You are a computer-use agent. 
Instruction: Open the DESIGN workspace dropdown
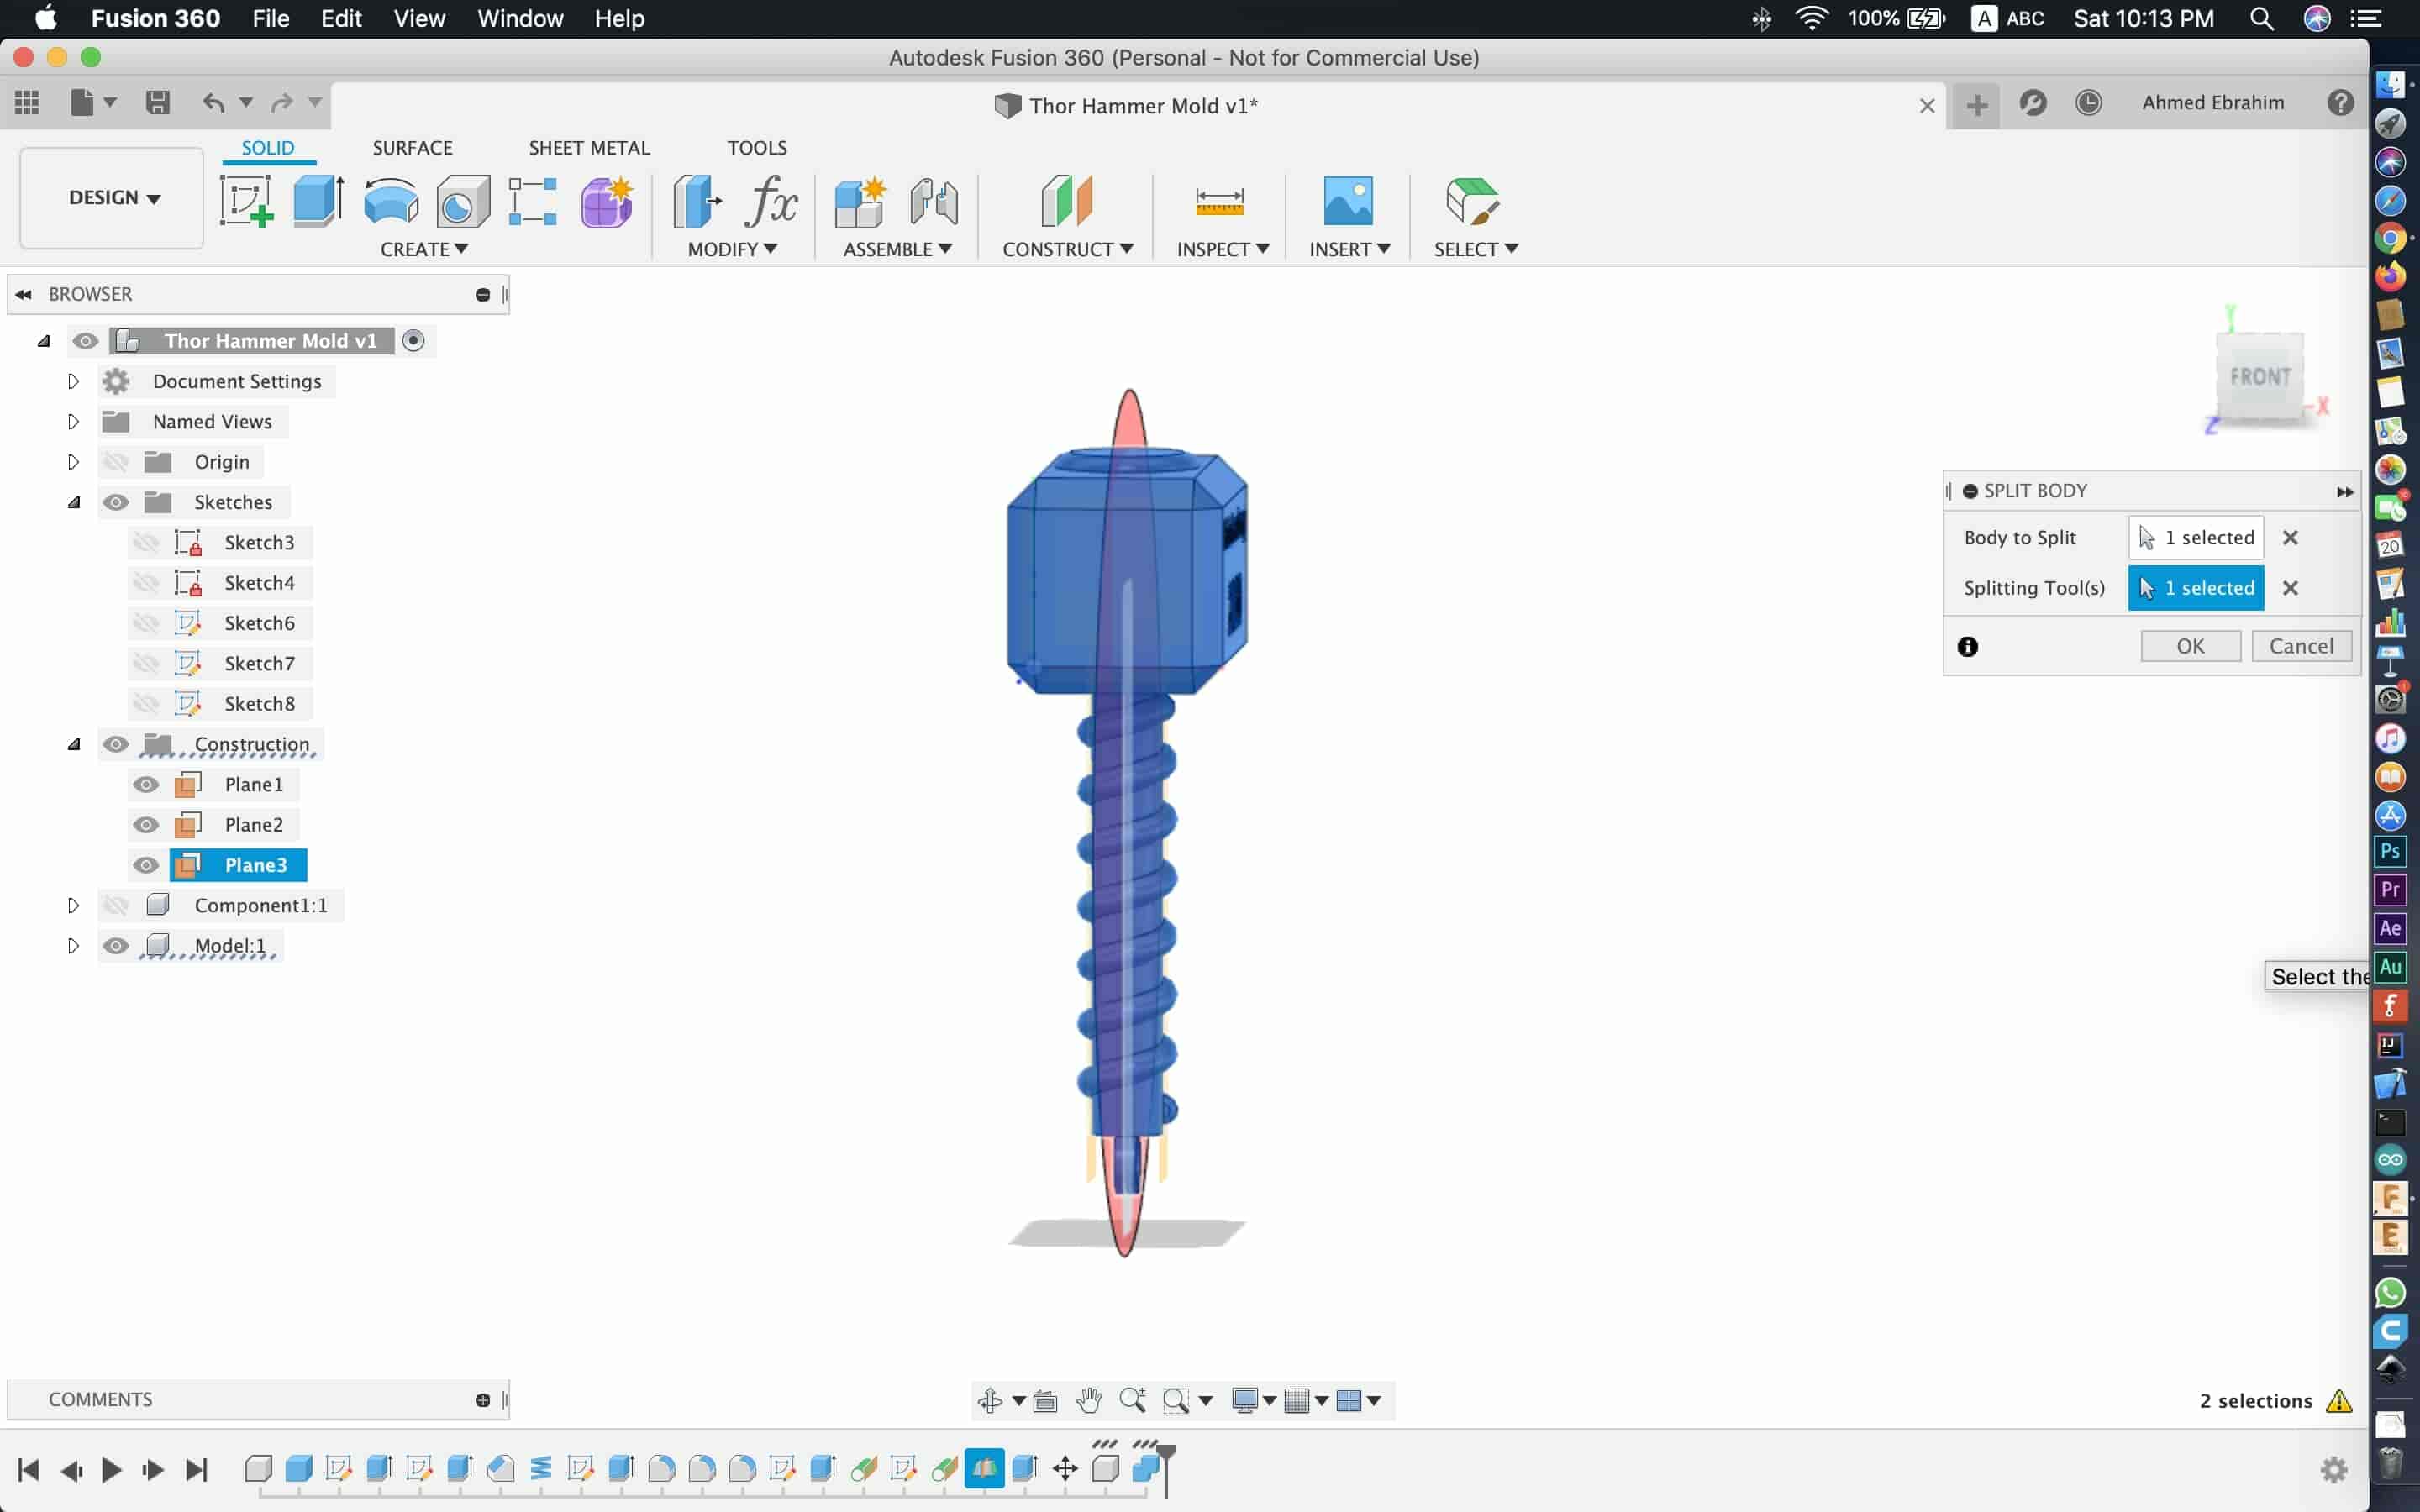coord(113,198)
